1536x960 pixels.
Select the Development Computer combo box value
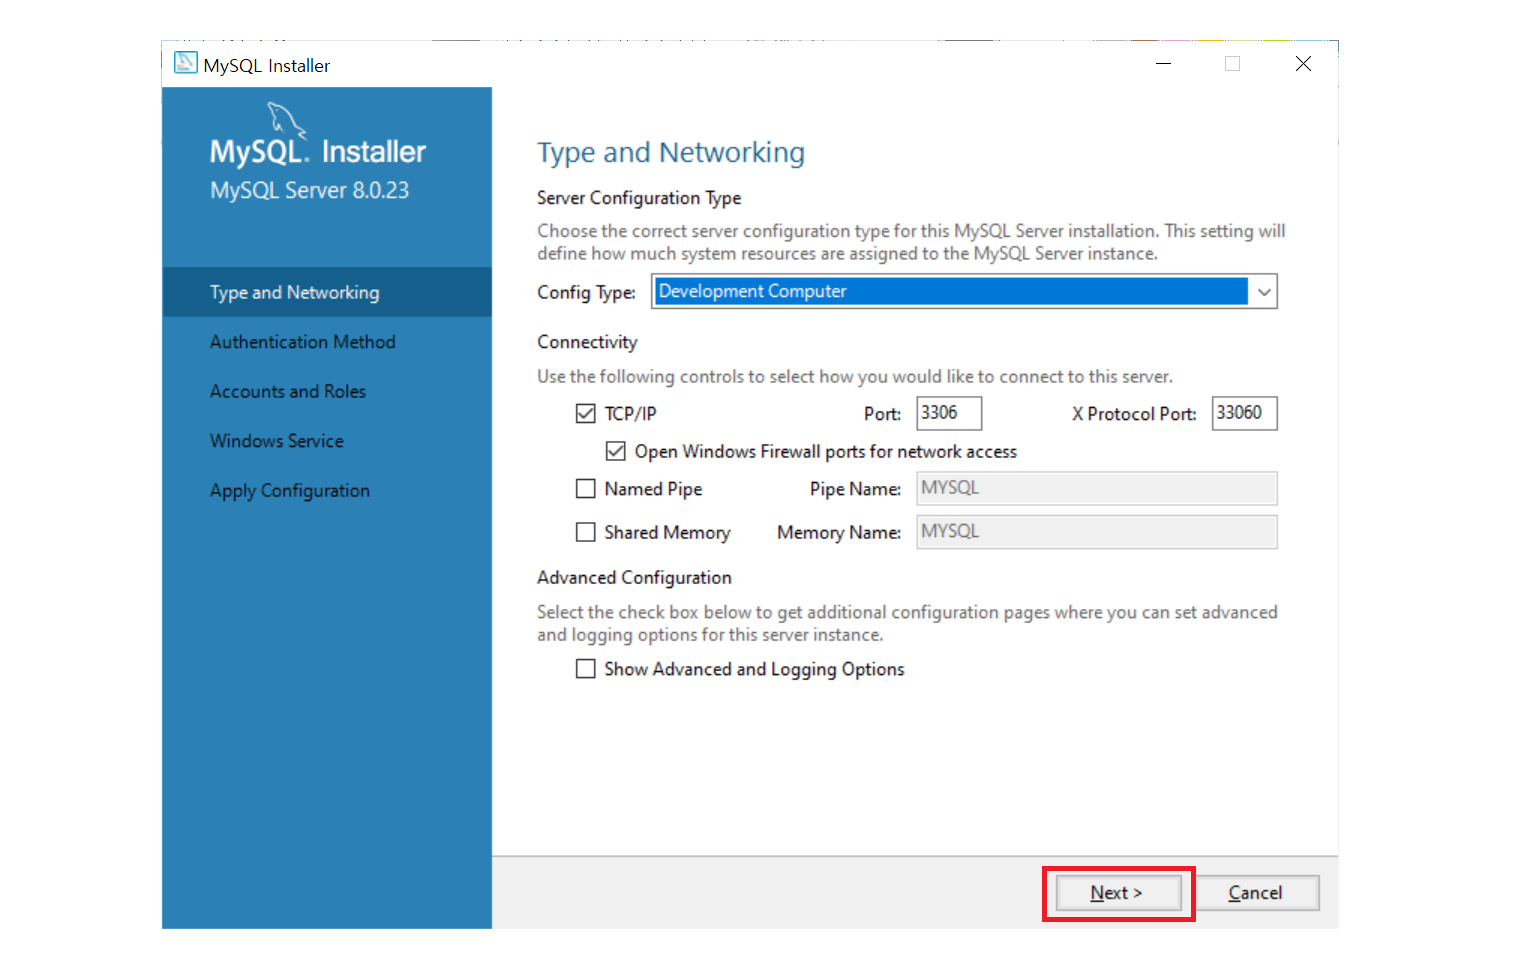[x=950, y=291]
